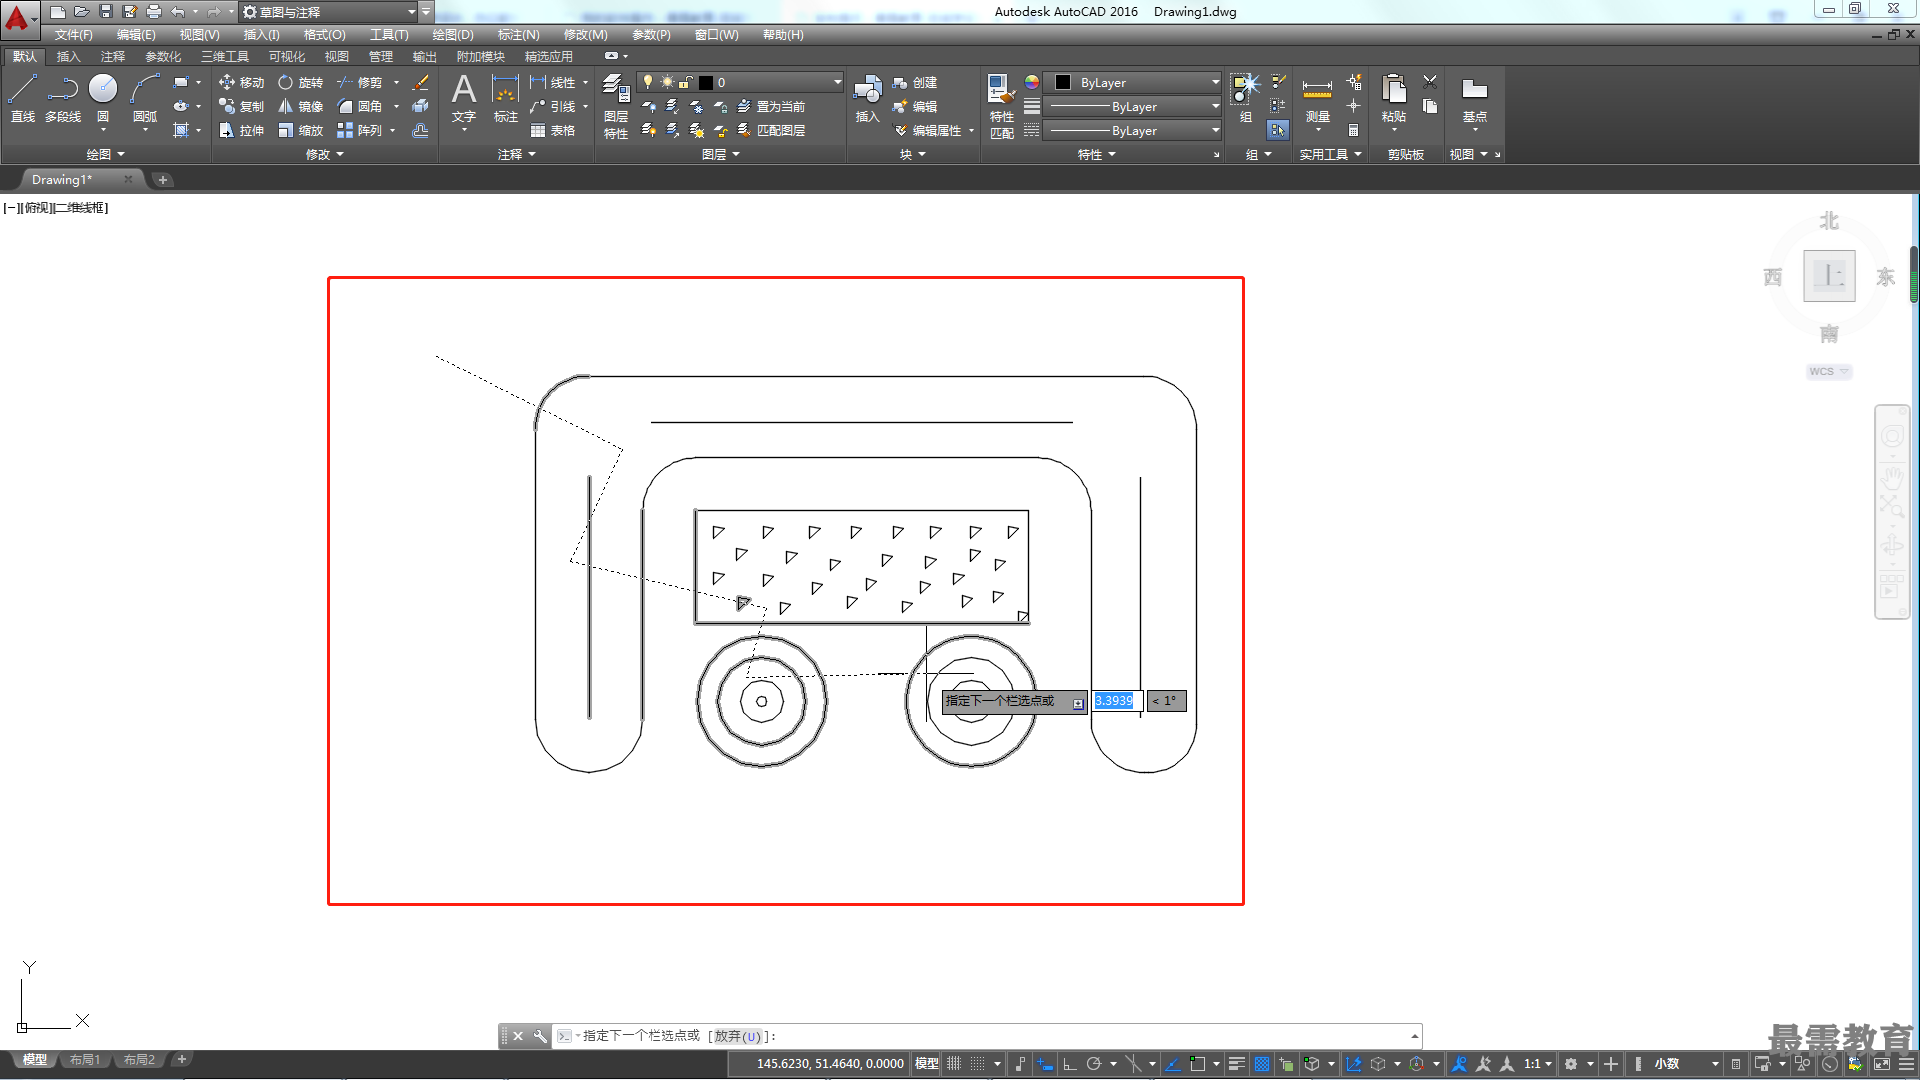The image size is (1920, 1080).
Task: Open the Draw (绘图) menu
Action: (453, 35)
